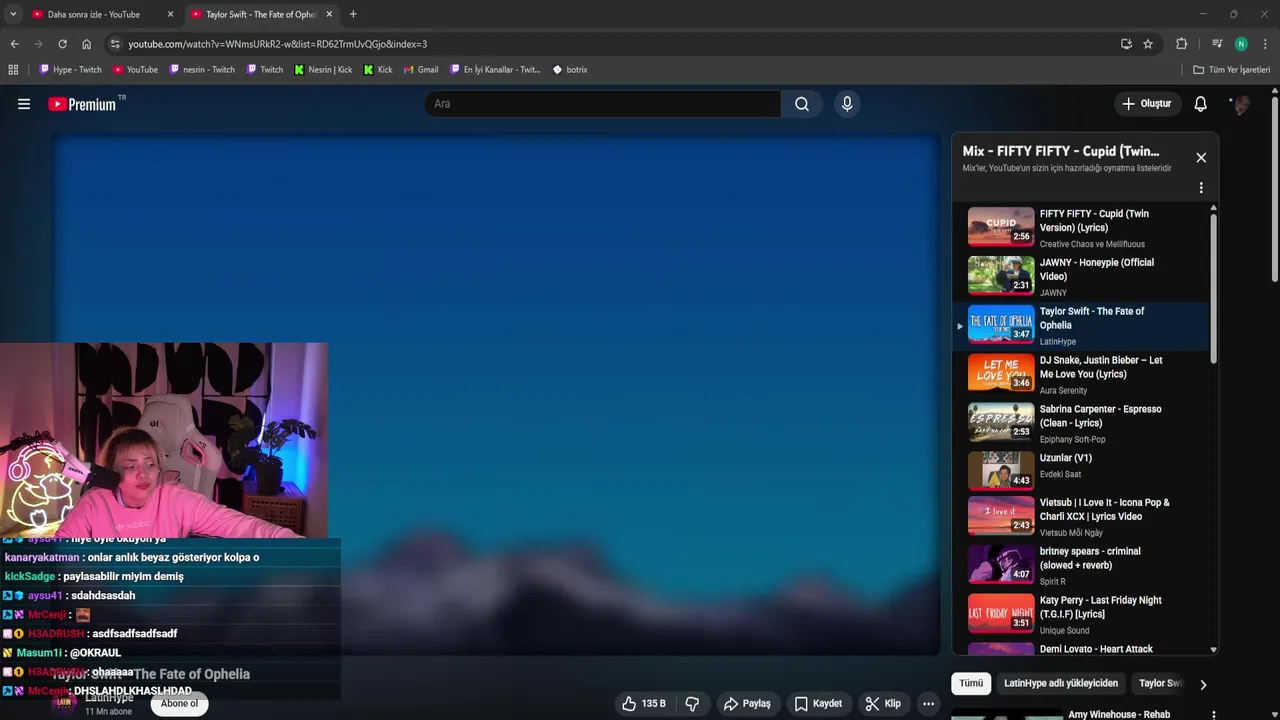The image size is (1280, 720).
Task: Open the Chrome three-dot menu
Action: (x=1265, y=44)
